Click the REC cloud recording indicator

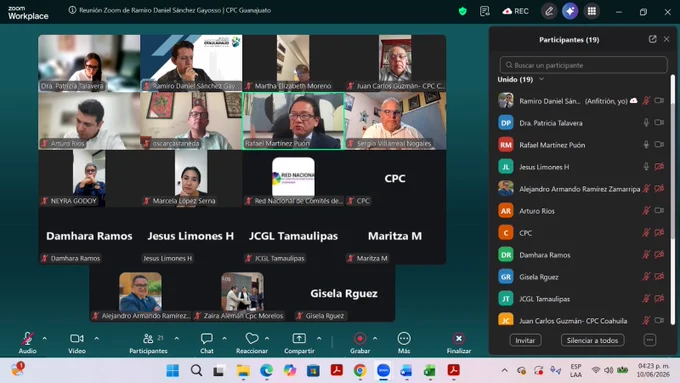[515, 11]
